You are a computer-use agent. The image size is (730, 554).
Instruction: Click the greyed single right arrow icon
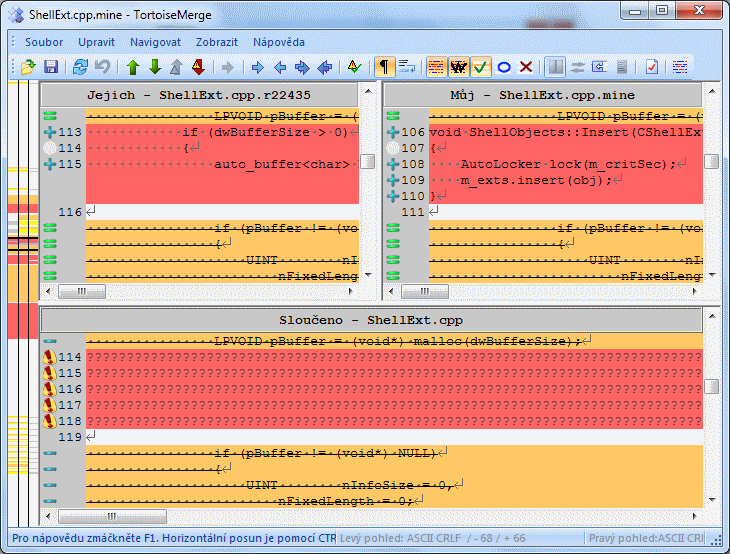pyautogui.click(x=228, y=68)
